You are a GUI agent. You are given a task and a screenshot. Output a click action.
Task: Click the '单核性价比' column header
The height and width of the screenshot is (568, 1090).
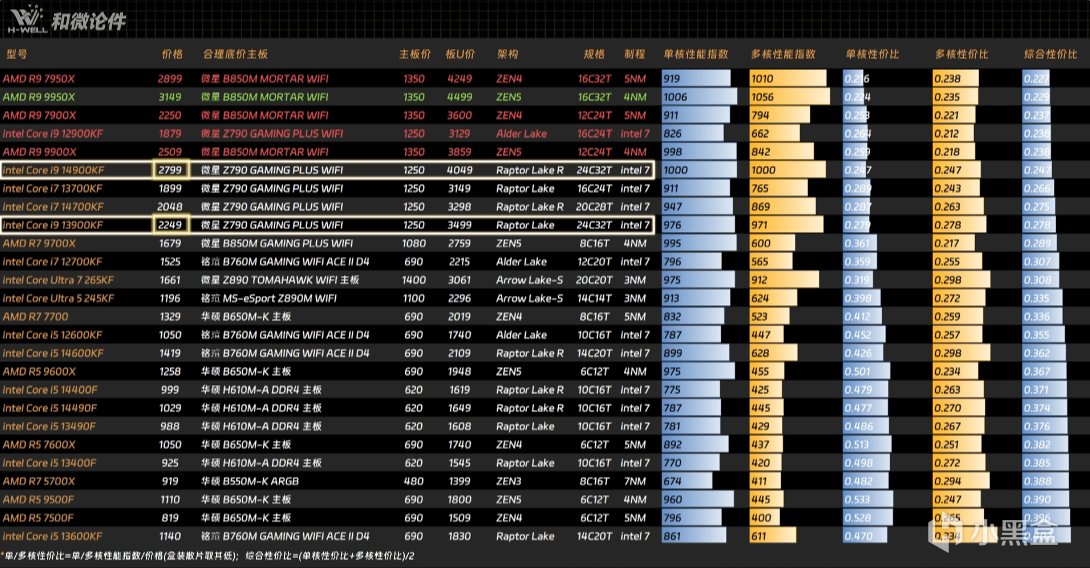872,54
